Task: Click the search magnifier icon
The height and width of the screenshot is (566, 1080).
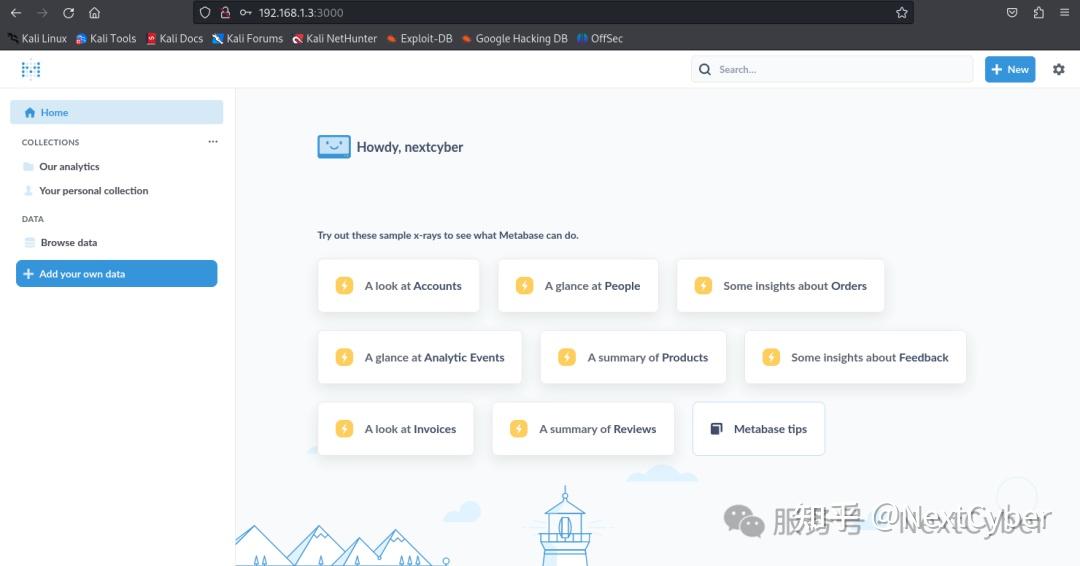Action: click(705, 69)
